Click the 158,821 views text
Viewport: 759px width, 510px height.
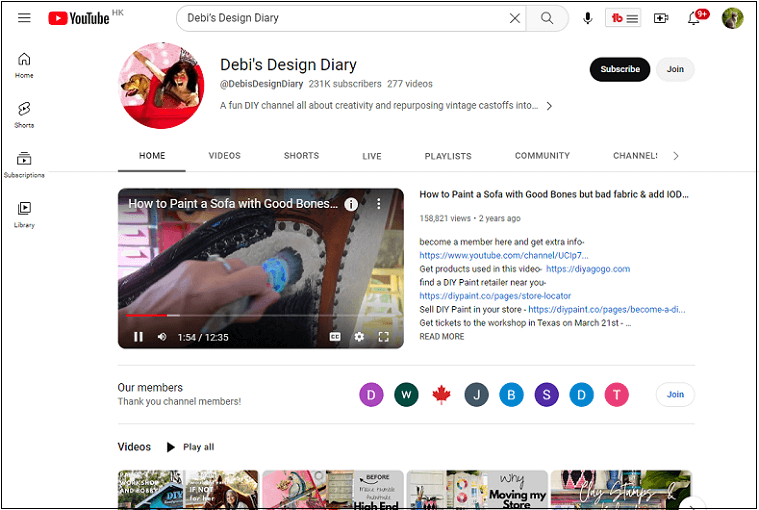pyautogui.click(x=445, y=219)
